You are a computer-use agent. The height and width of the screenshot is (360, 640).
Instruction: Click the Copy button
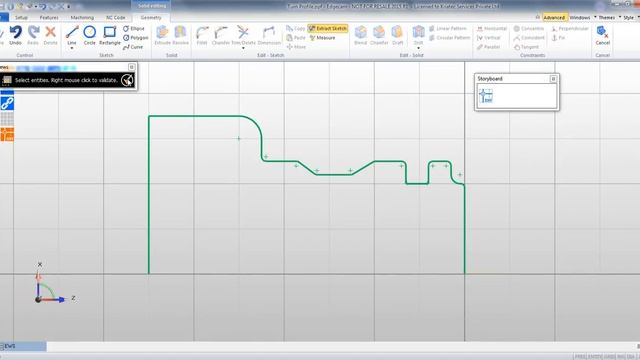click(x=296, y=29)
